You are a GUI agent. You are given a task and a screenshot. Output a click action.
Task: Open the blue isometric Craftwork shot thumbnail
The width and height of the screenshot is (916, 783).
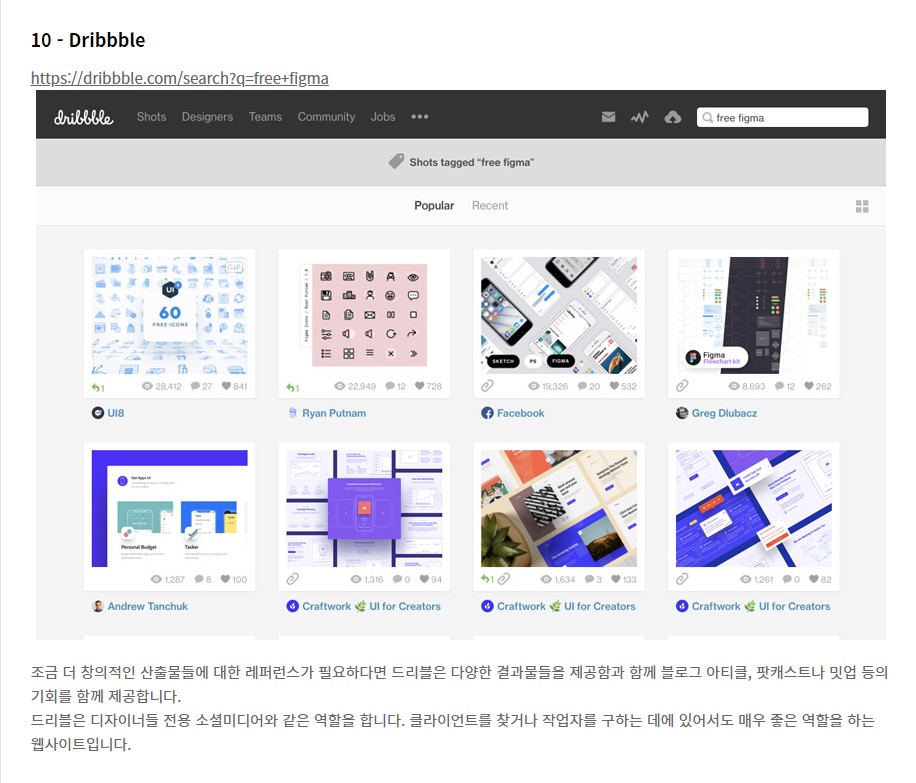[x=754, y=508]
